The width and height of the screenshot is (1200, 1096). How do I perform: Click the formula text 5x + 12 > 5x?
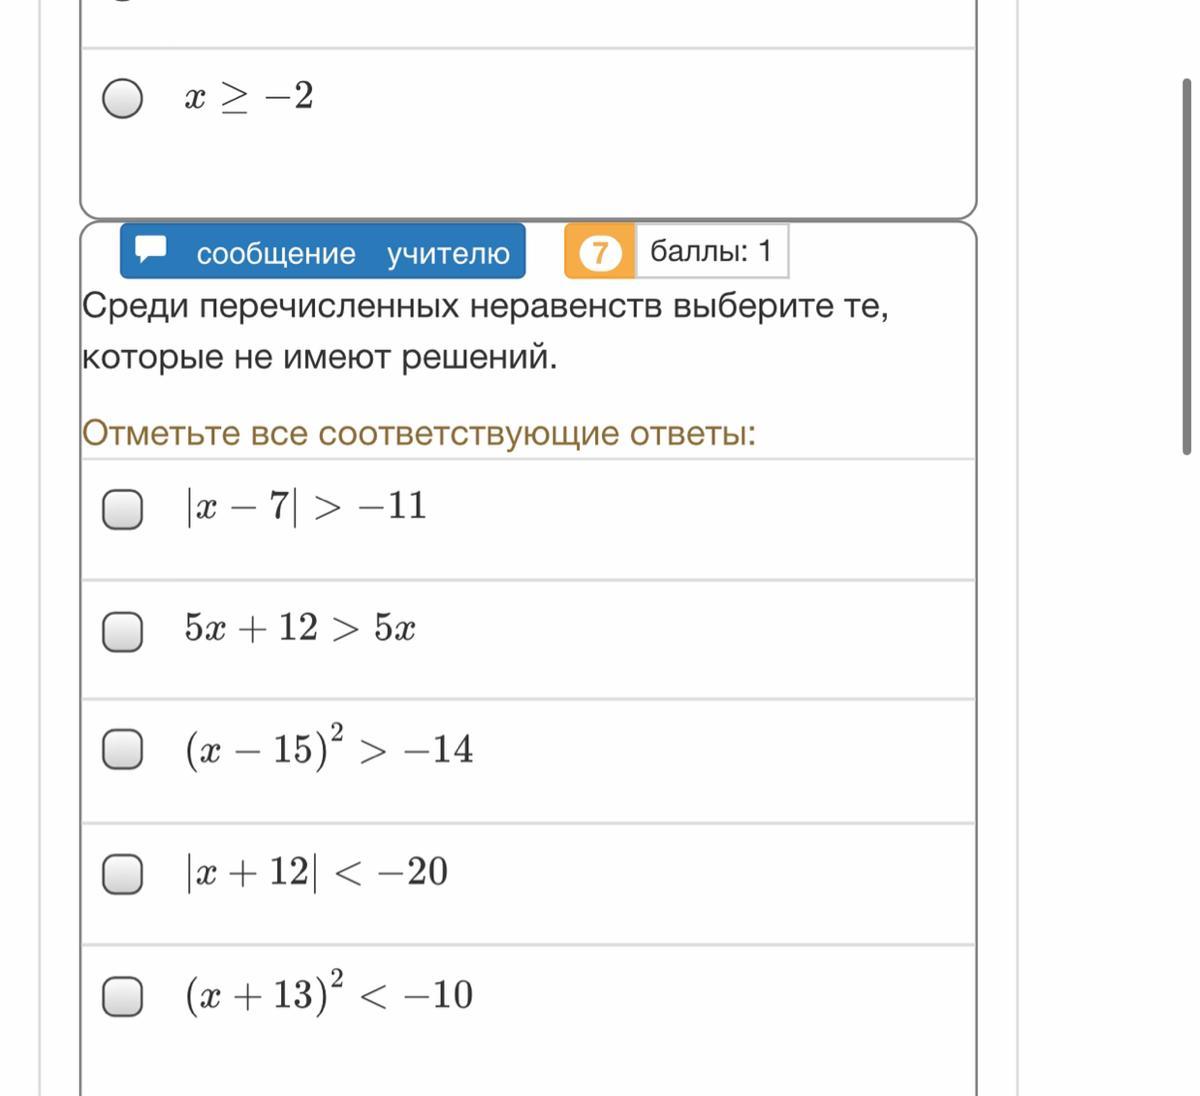299,629
